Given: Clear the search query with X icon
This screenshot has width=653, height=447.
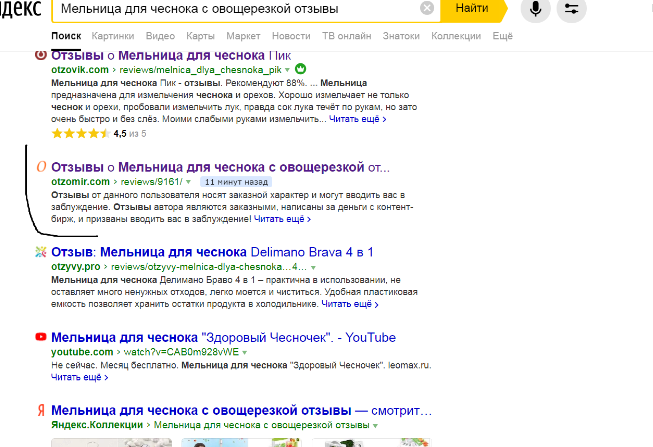Looking at the screenshot, I should point(427,8).
